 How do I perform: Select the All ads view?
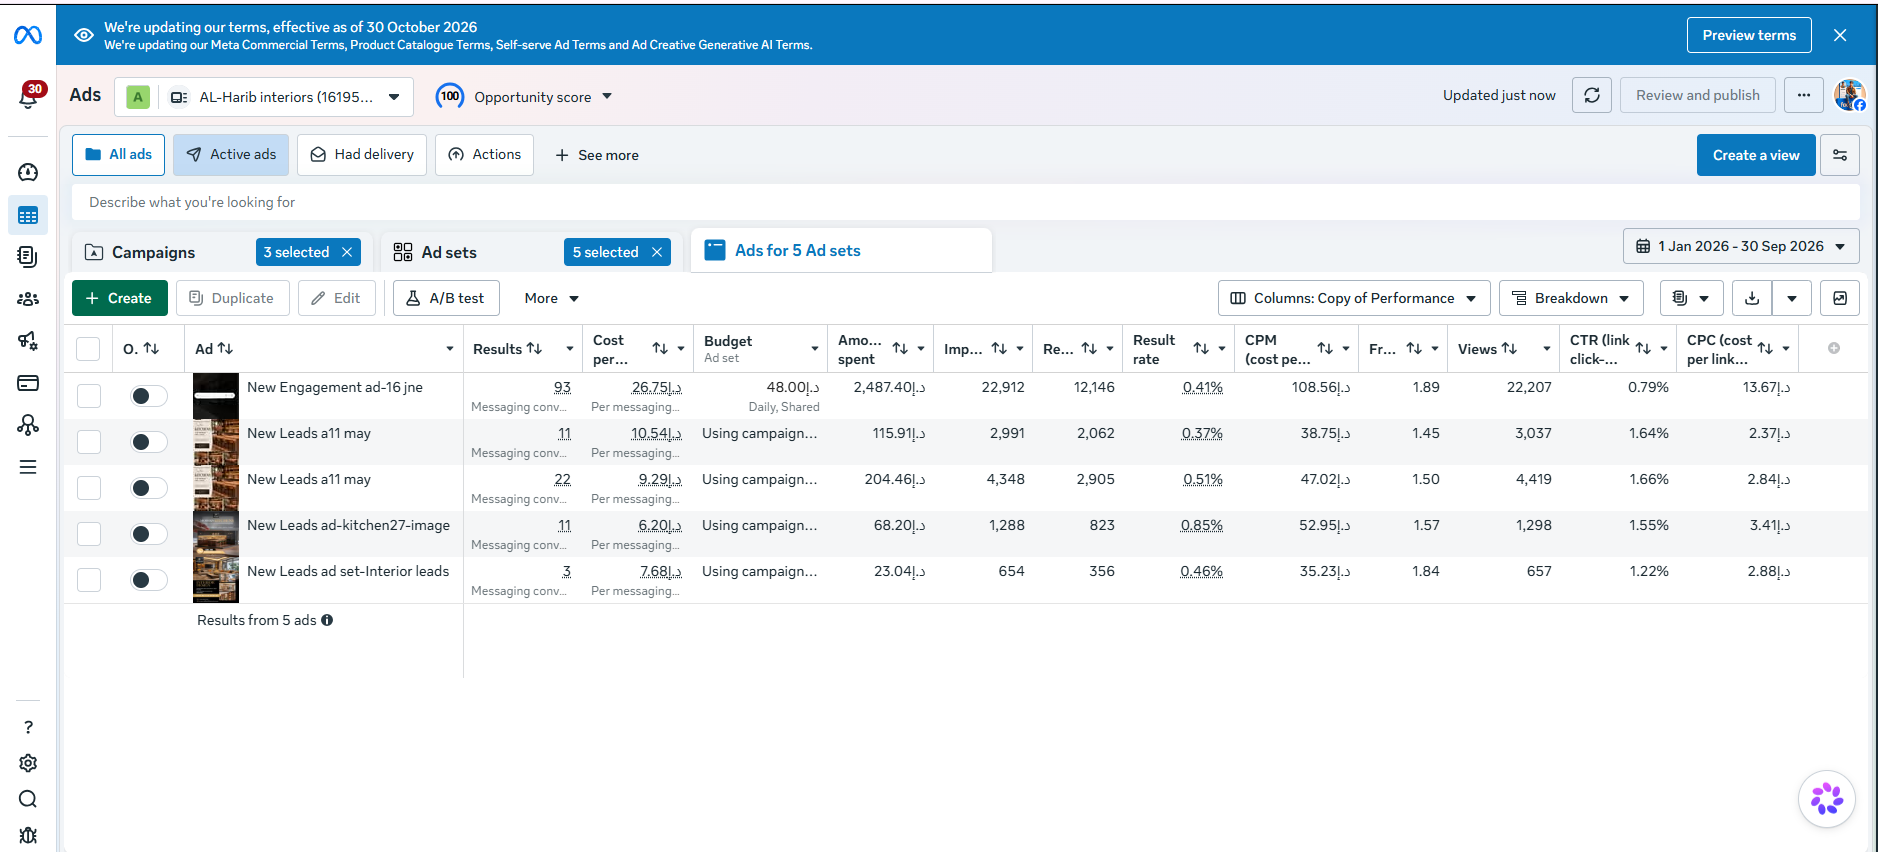[x=118, y=155]
